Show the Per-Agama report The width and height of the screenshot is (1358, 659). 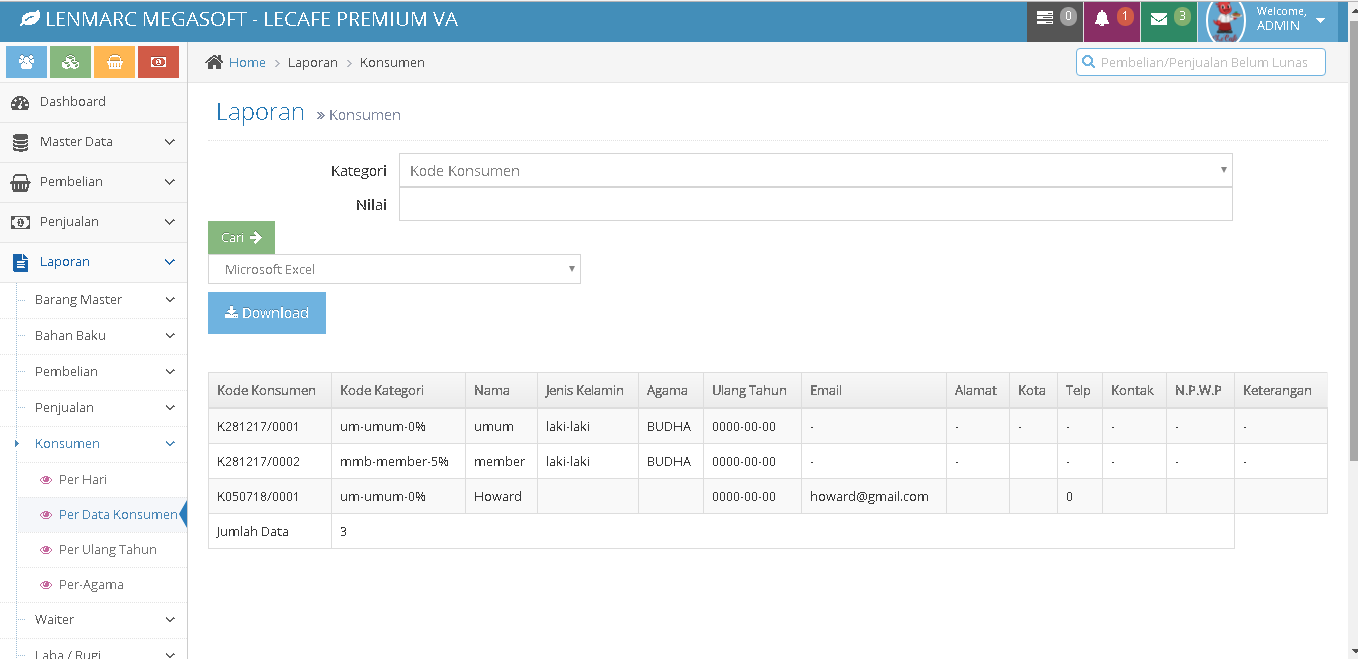[x=90, y=585]
